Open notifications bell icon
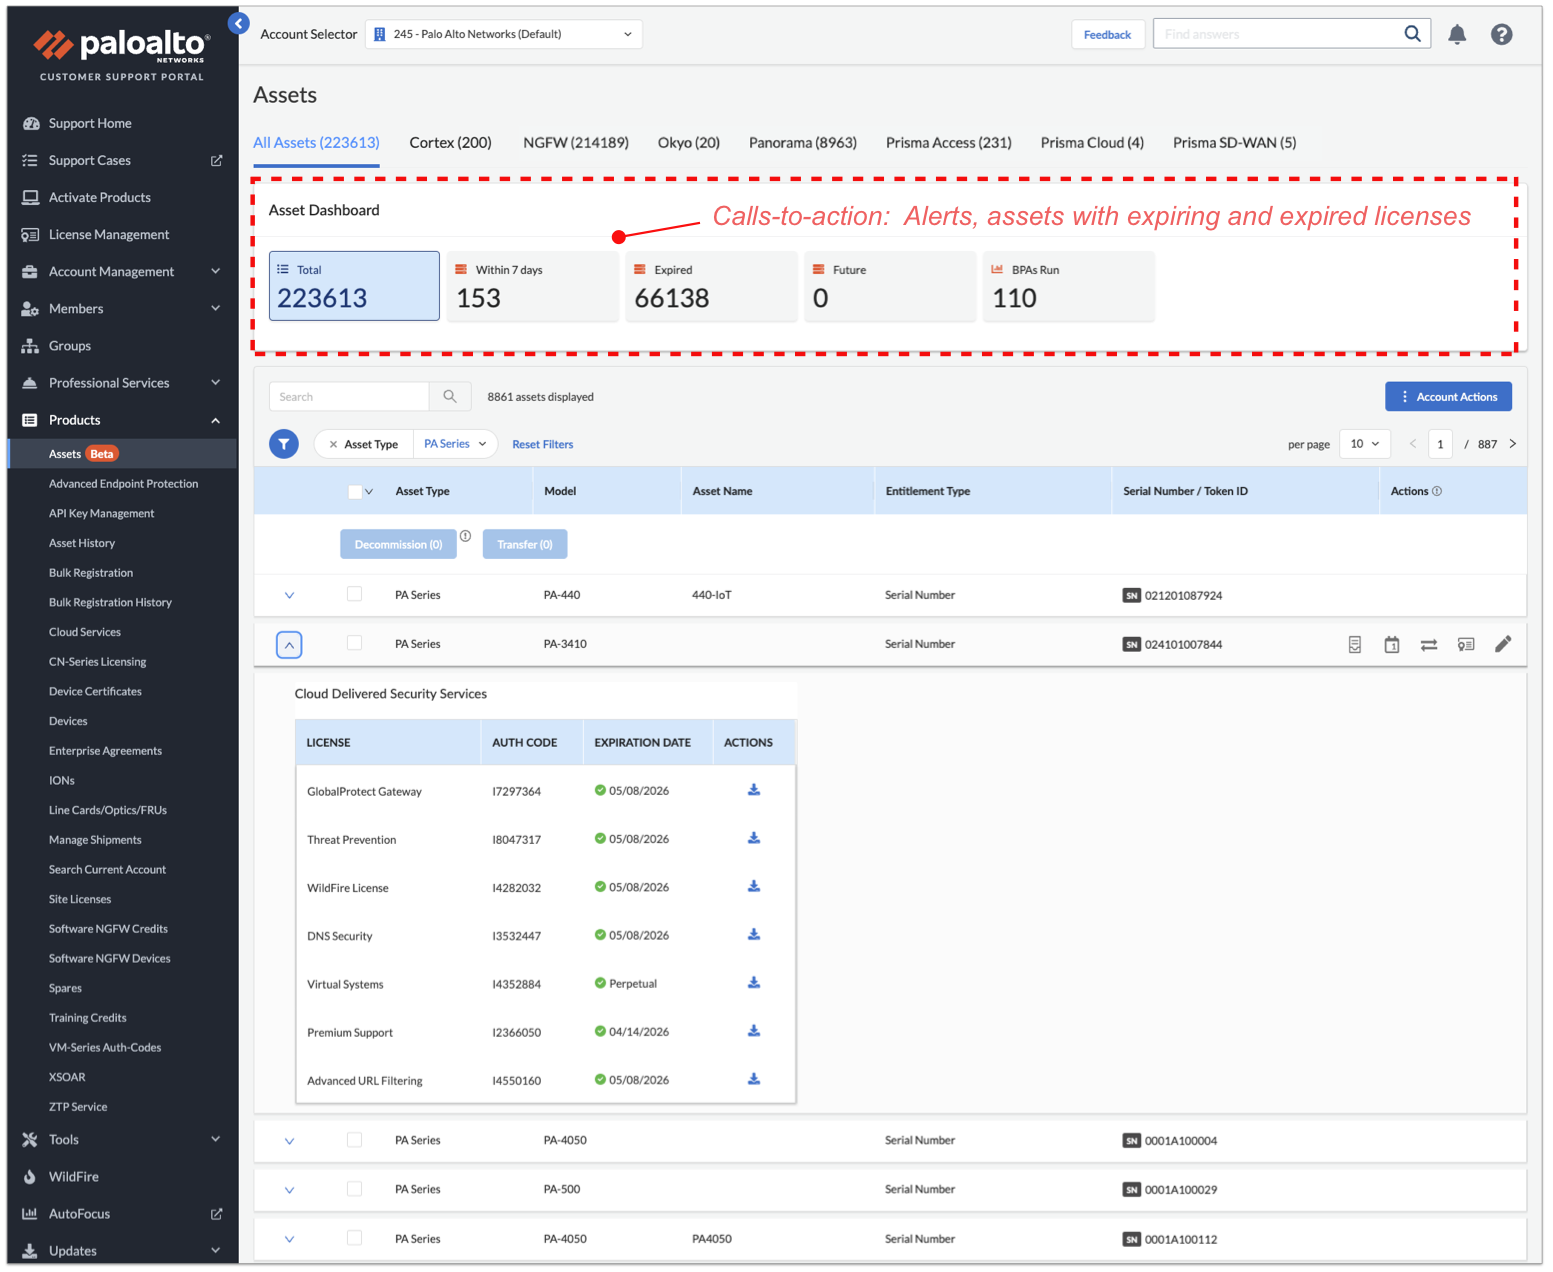 pos(1457,35)
